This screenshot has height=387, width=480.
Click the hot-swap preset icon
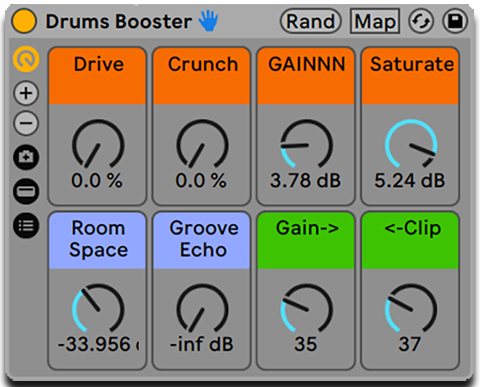click(421, 21)
